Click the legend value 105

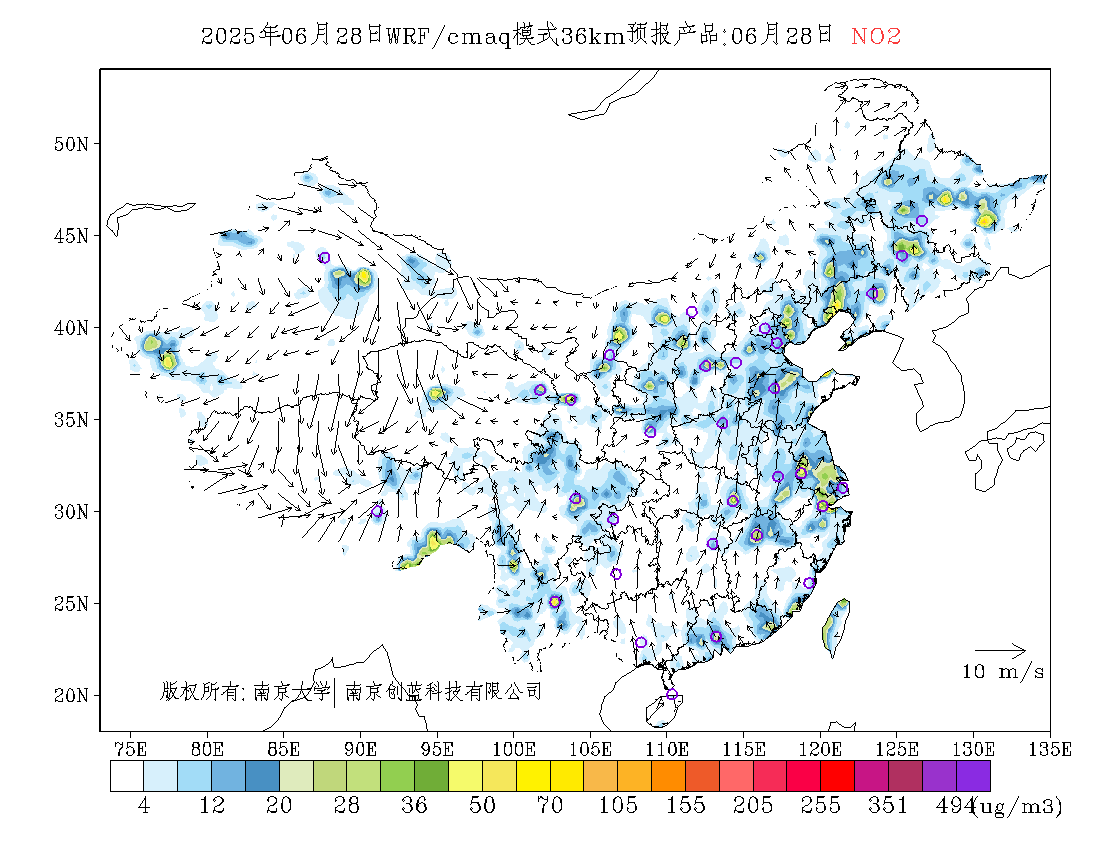[618, 805]
